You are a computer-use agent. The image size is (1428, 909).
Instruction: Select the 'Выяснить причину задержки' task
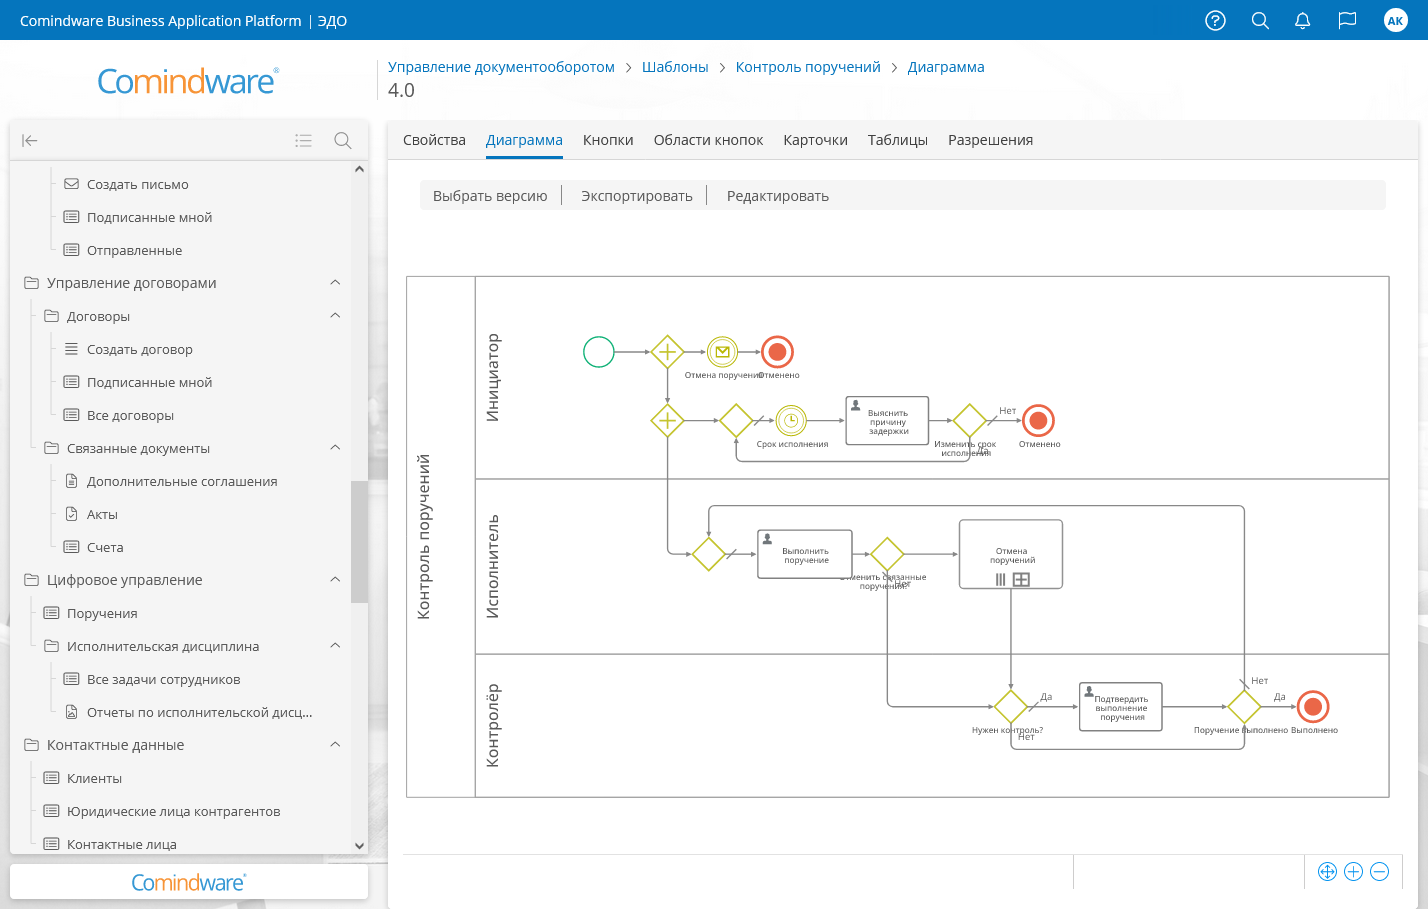(x=887, y=421)
